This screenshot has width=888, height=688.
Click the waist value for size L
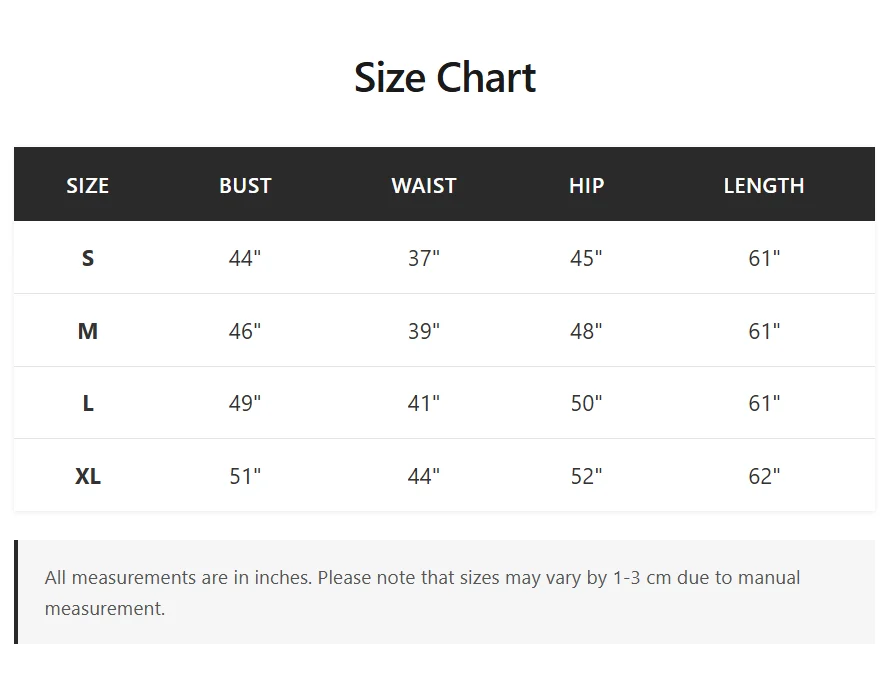[x=423, y=404]
